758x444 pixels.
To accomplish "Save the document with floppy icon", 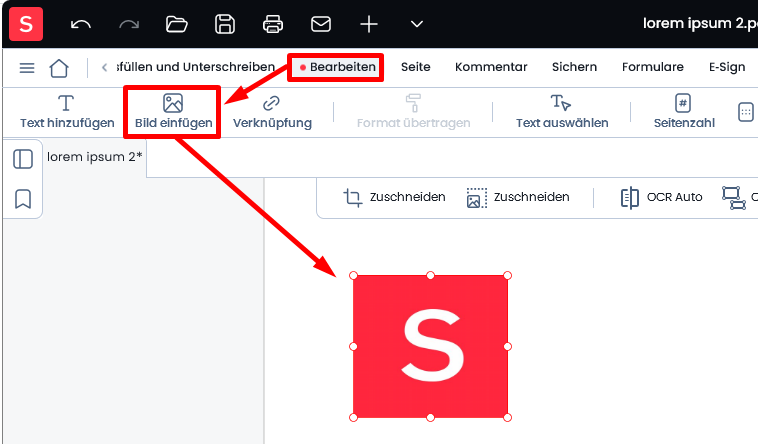I will (x=225, y=24).
